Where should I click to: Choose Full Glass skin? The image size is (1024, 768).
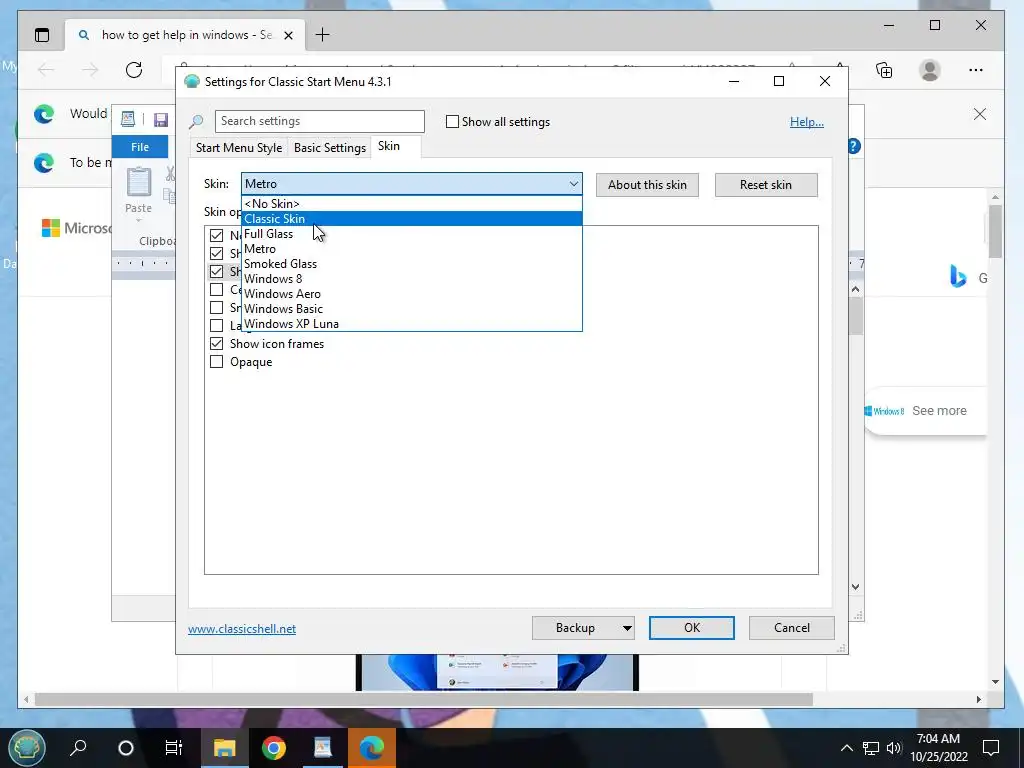[411, 234]
